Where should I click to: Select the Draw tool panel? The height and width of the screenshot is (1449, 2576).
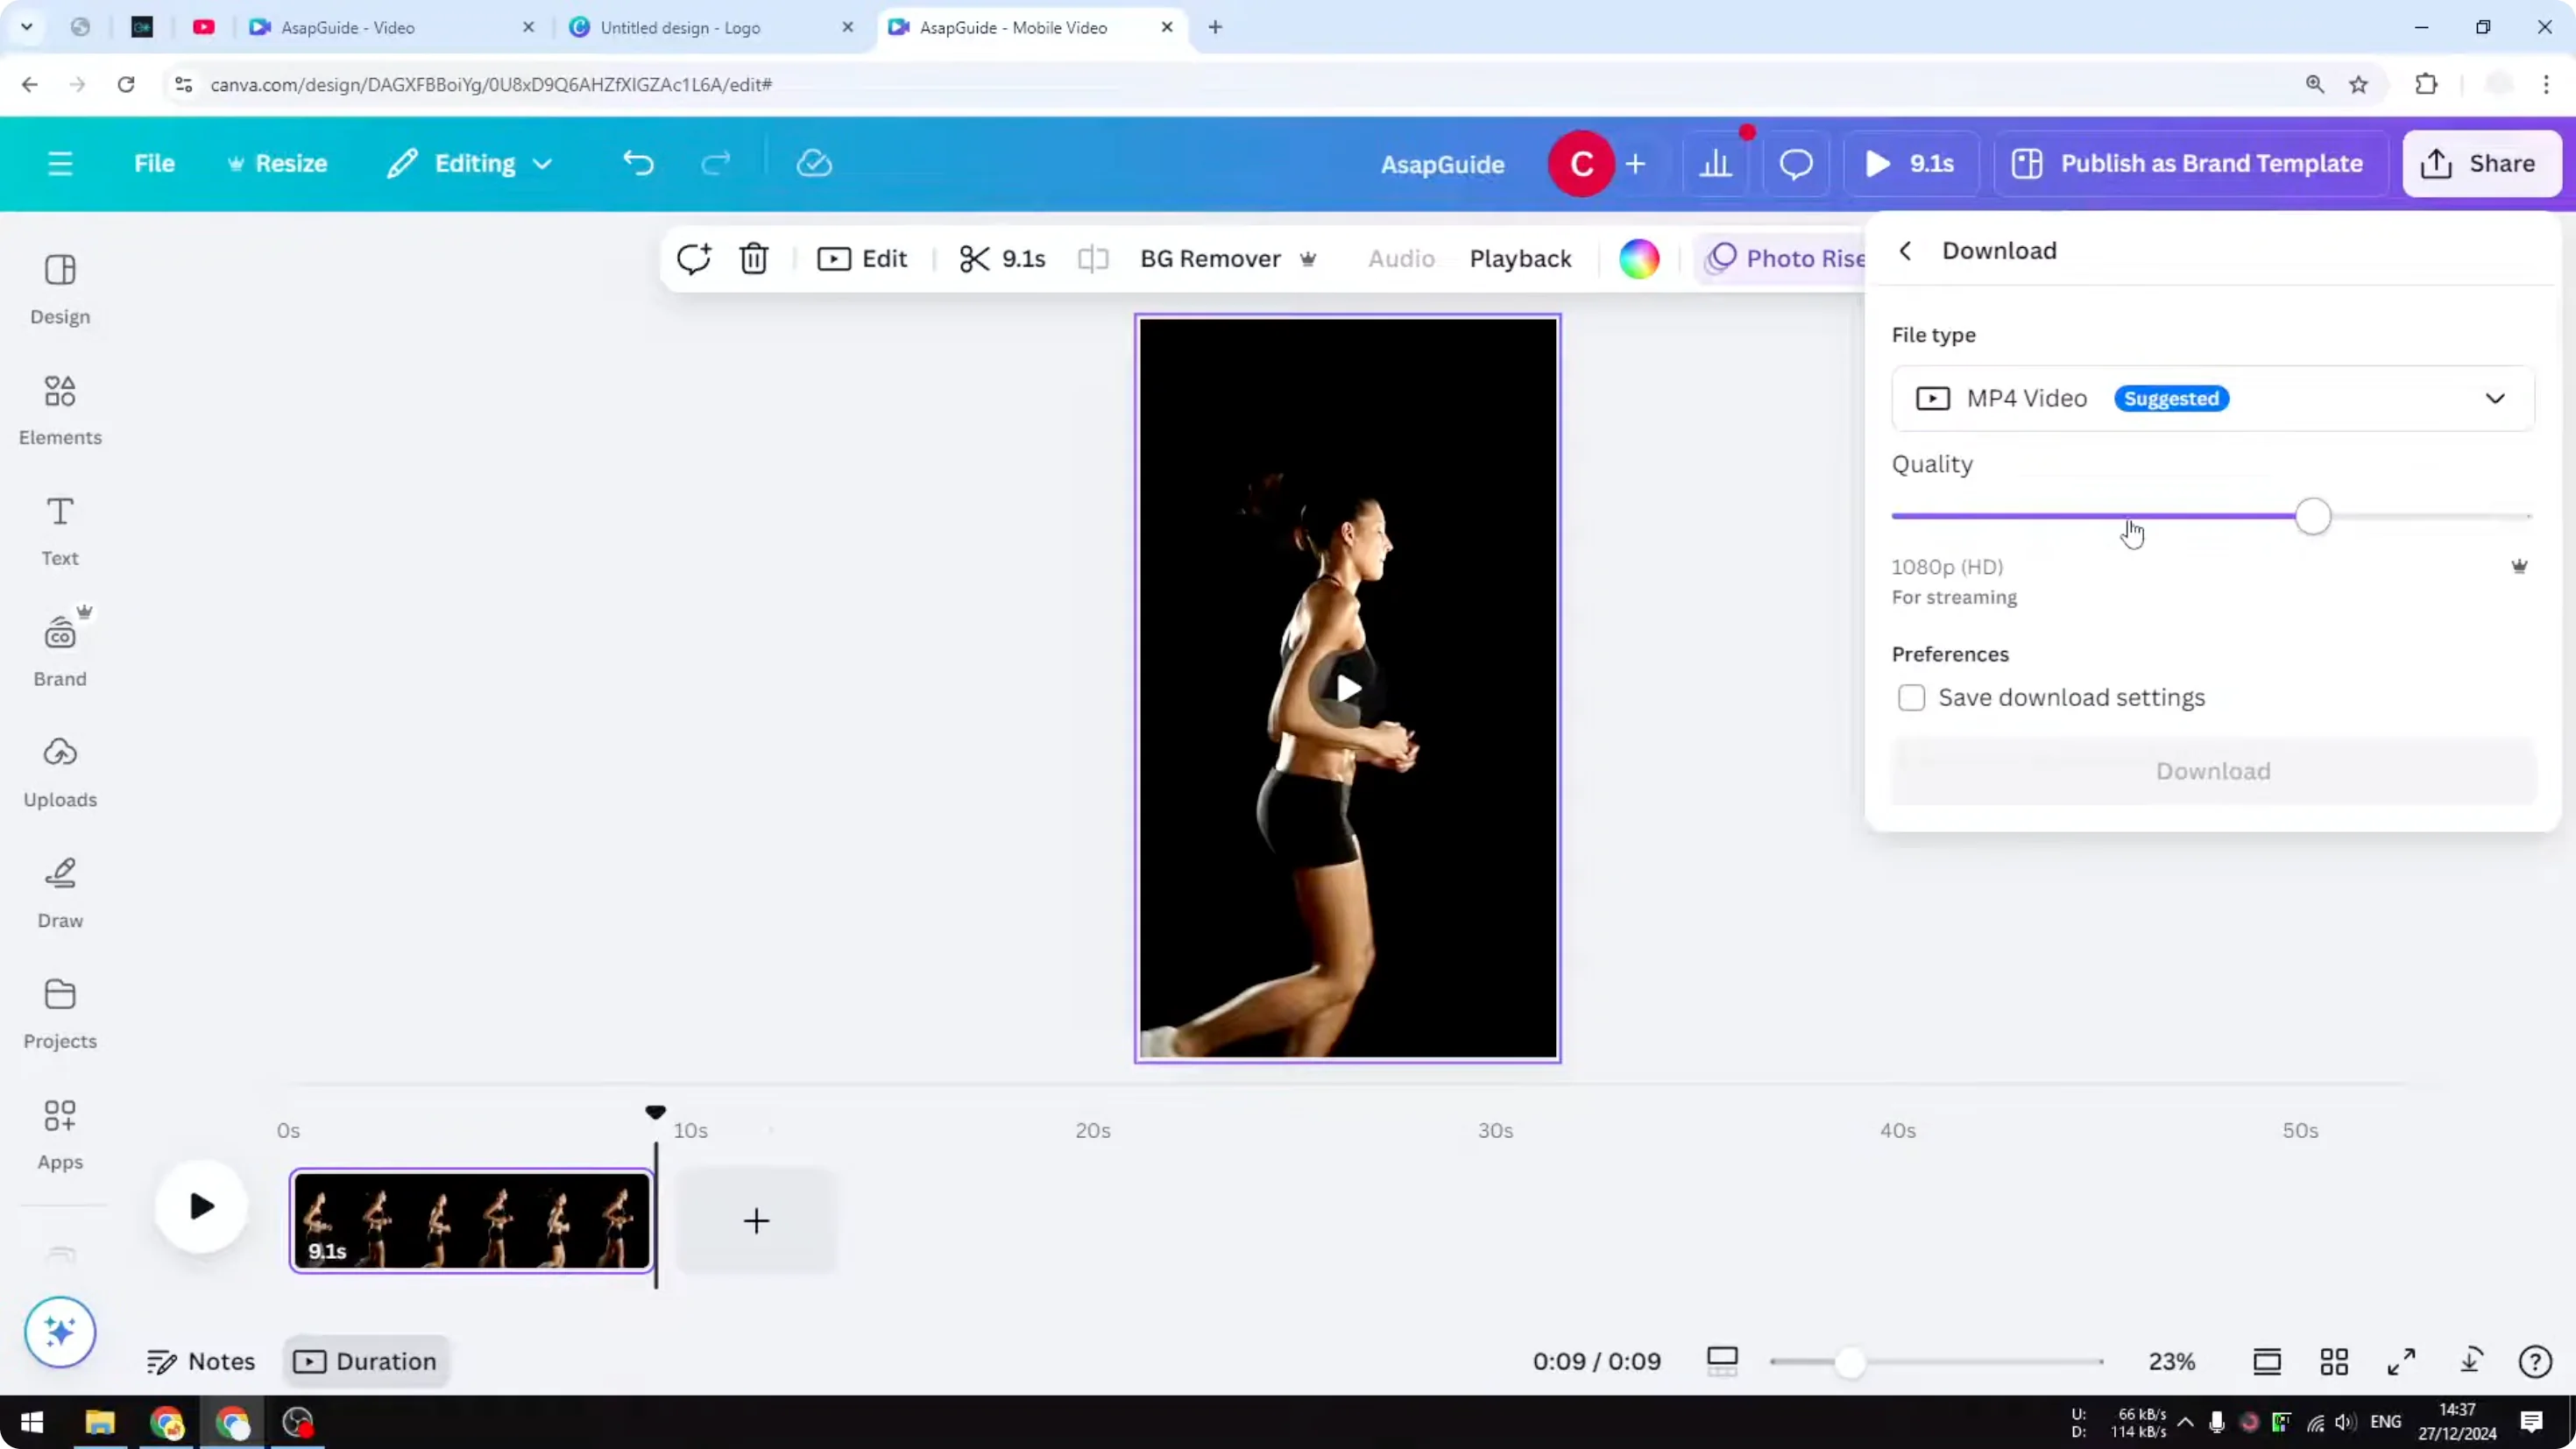tap(59, 890)
